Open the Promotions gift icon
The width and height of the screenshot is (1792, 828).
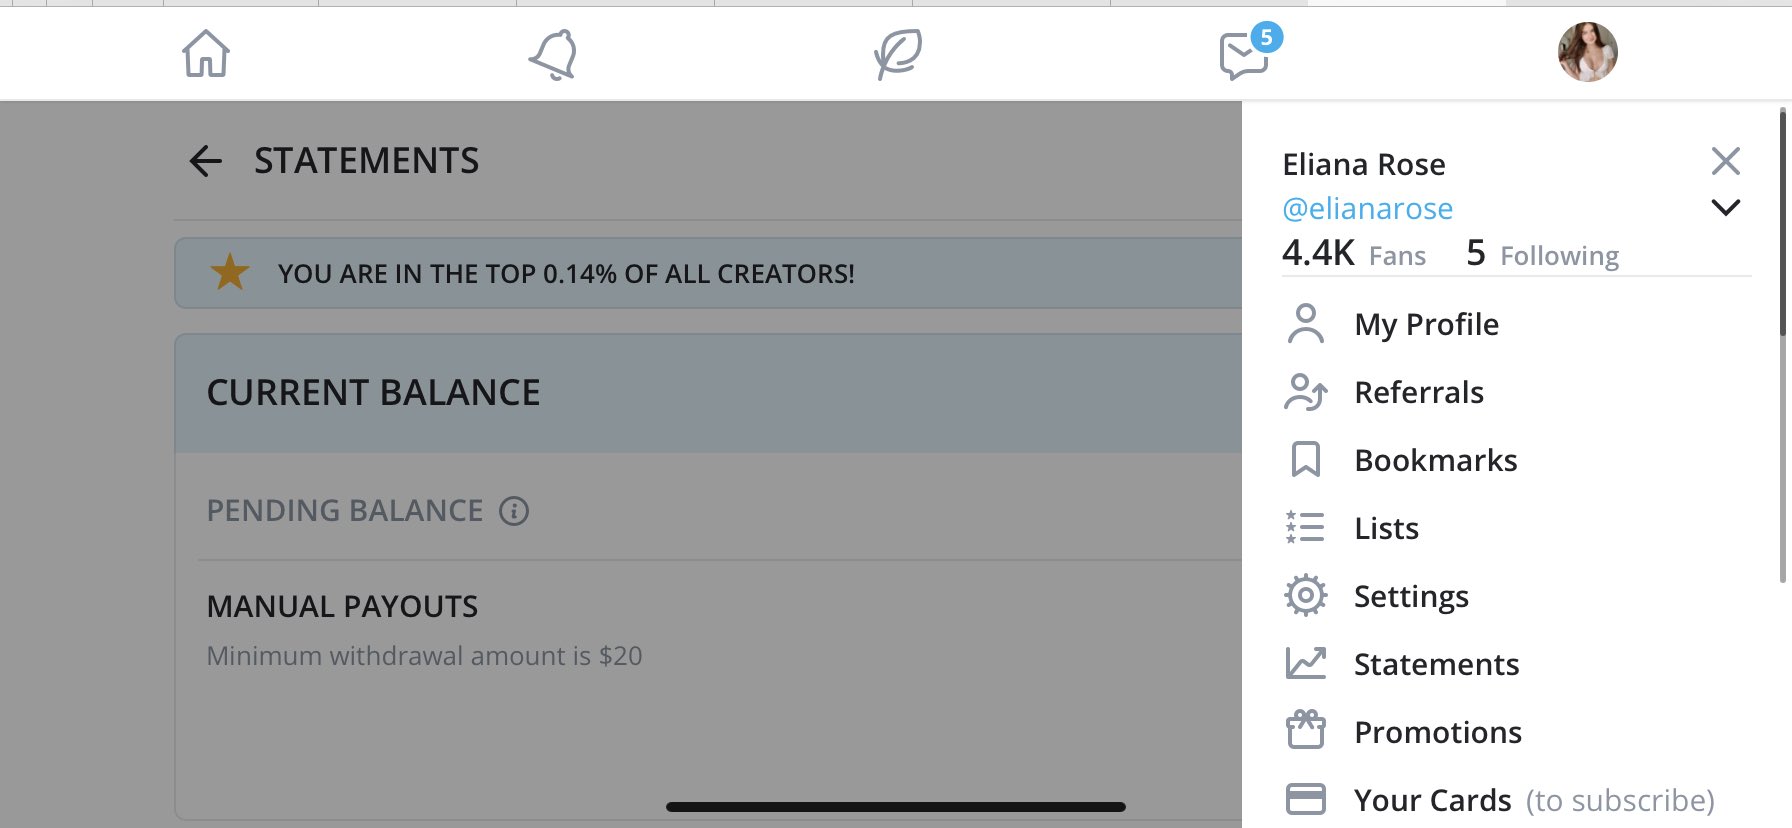click(1305, 730)
